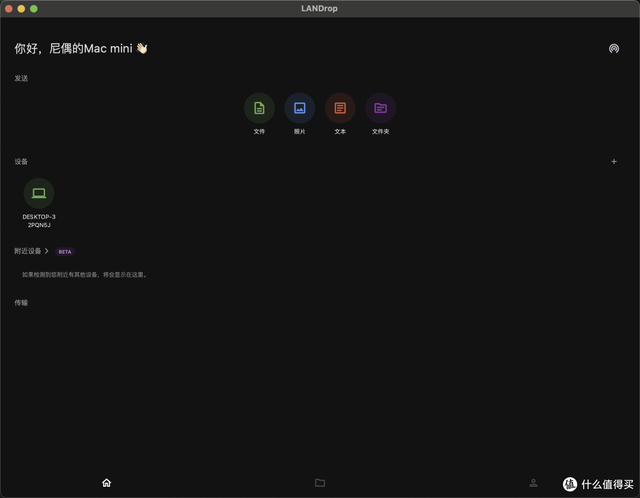
Task: Select the DESKTOP-3 2FQN5J laptop icon
Action: tap(39, 193)
